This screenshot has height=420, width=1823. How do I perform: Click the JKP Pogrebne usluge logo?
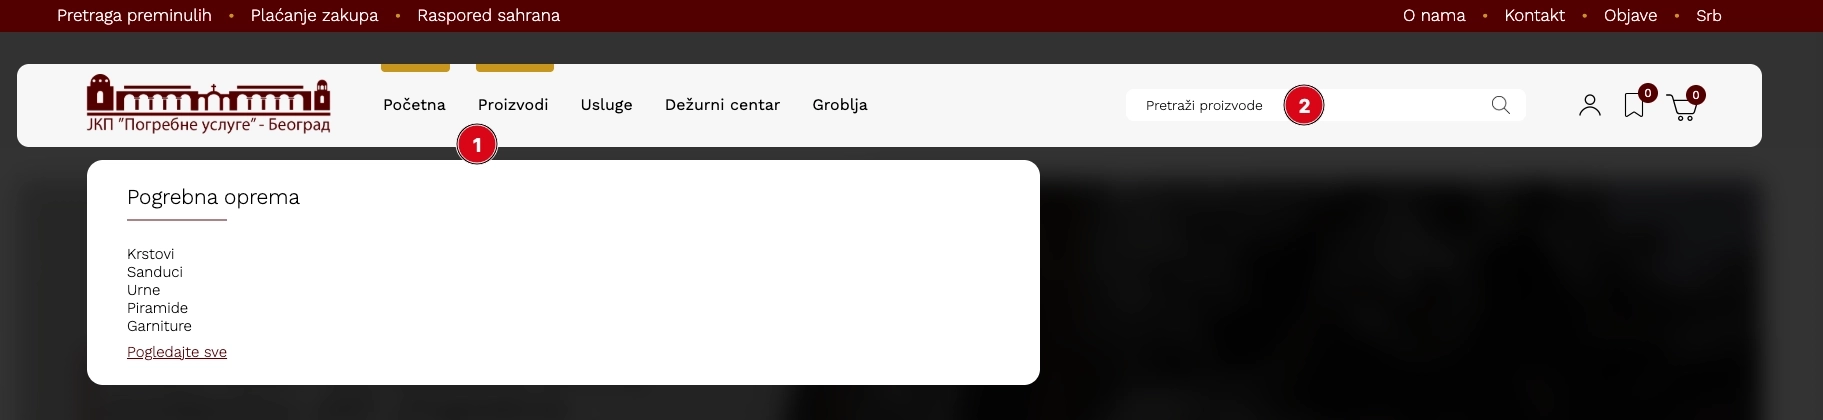coord(208,104)
